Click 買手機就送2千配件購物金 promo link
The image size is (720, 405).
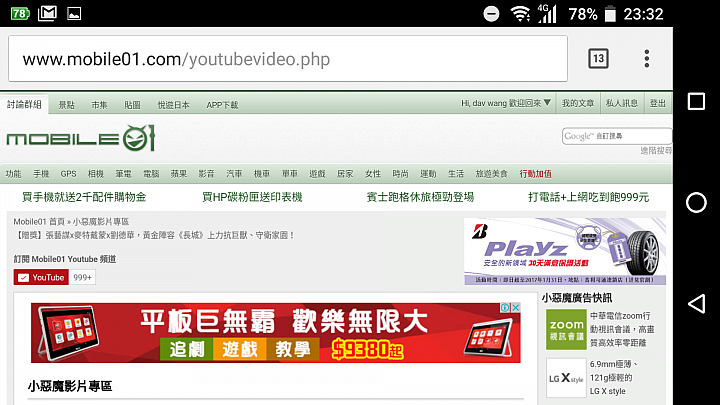click(x=84, y=197)
